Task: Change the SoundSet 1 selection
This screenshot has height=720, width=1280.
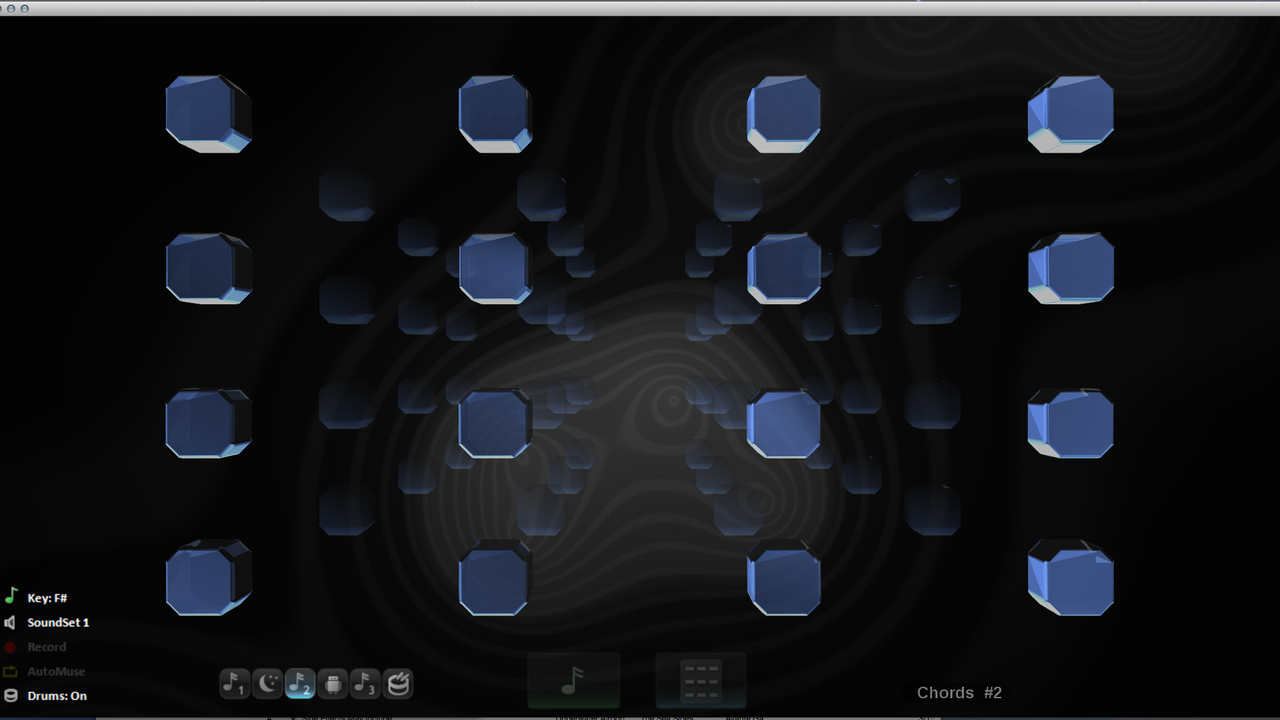Action: pyautogui.click(x=58, y=622)
